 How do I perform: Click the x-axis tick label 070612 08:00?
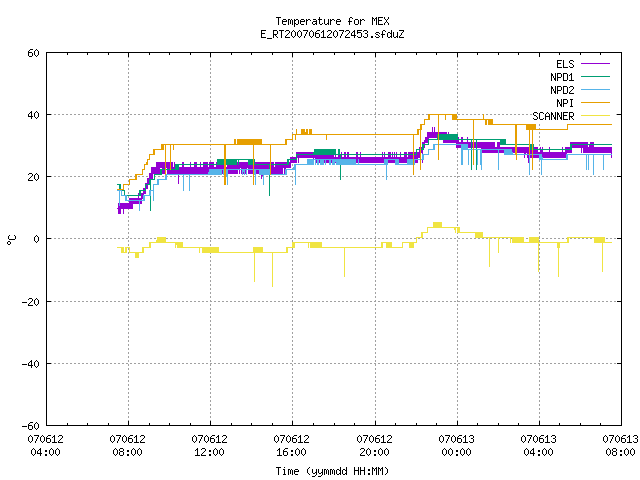pos(127,446)
